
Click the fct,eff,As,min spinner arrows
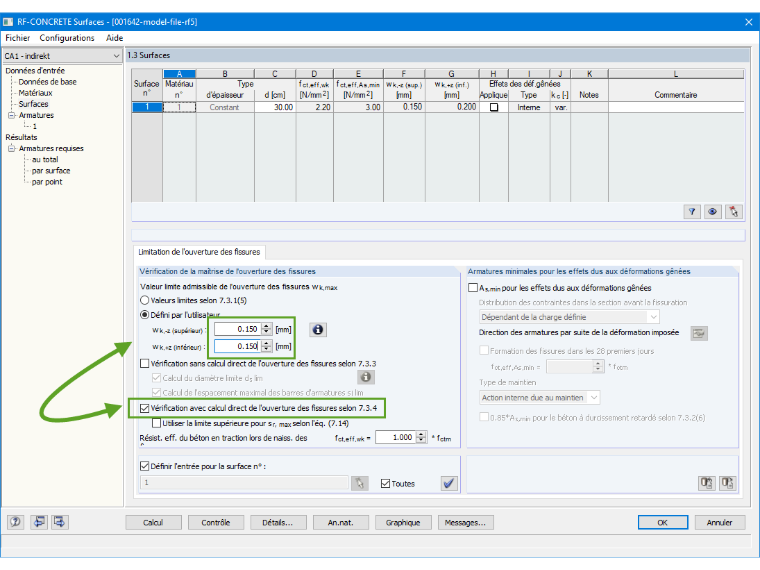(598, 367)
